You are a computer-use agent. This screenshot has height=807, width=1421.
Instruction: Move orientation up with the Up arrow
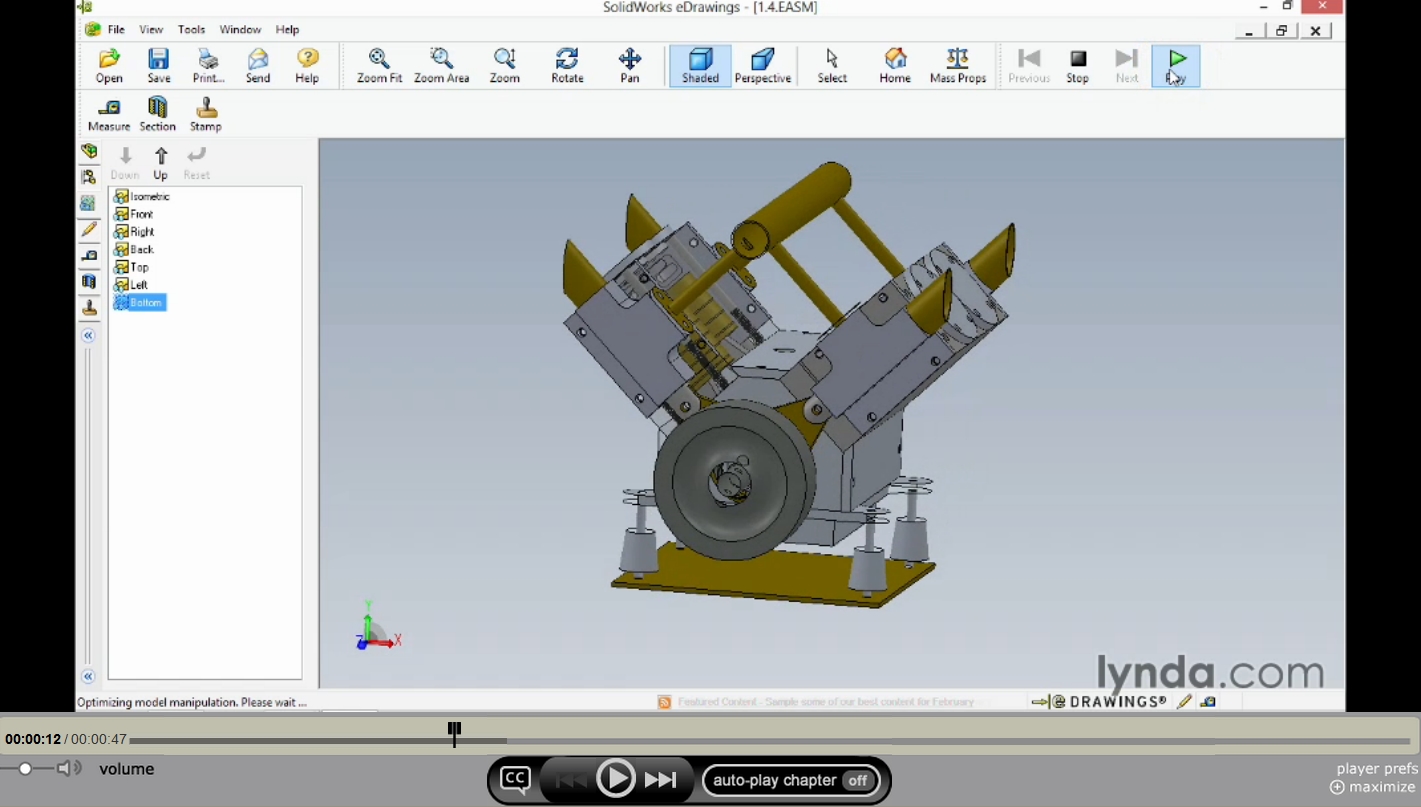pos(161,162)
